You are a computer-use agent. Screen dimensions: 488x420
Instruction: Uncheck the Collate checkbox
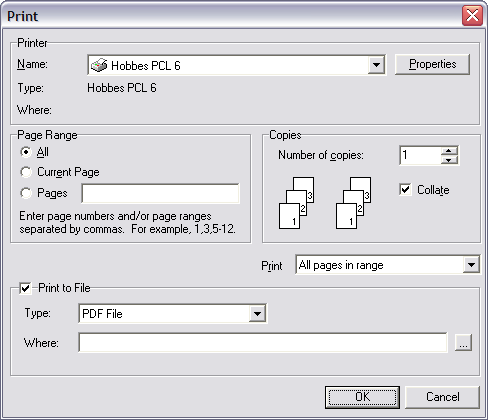click(405, 190)
